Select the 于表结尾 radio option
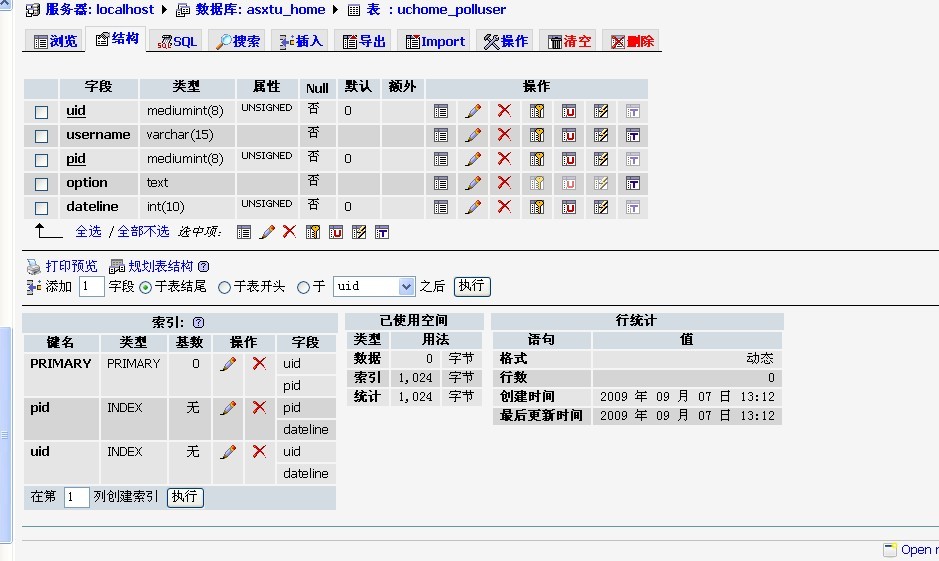 (x=146, y=287)
